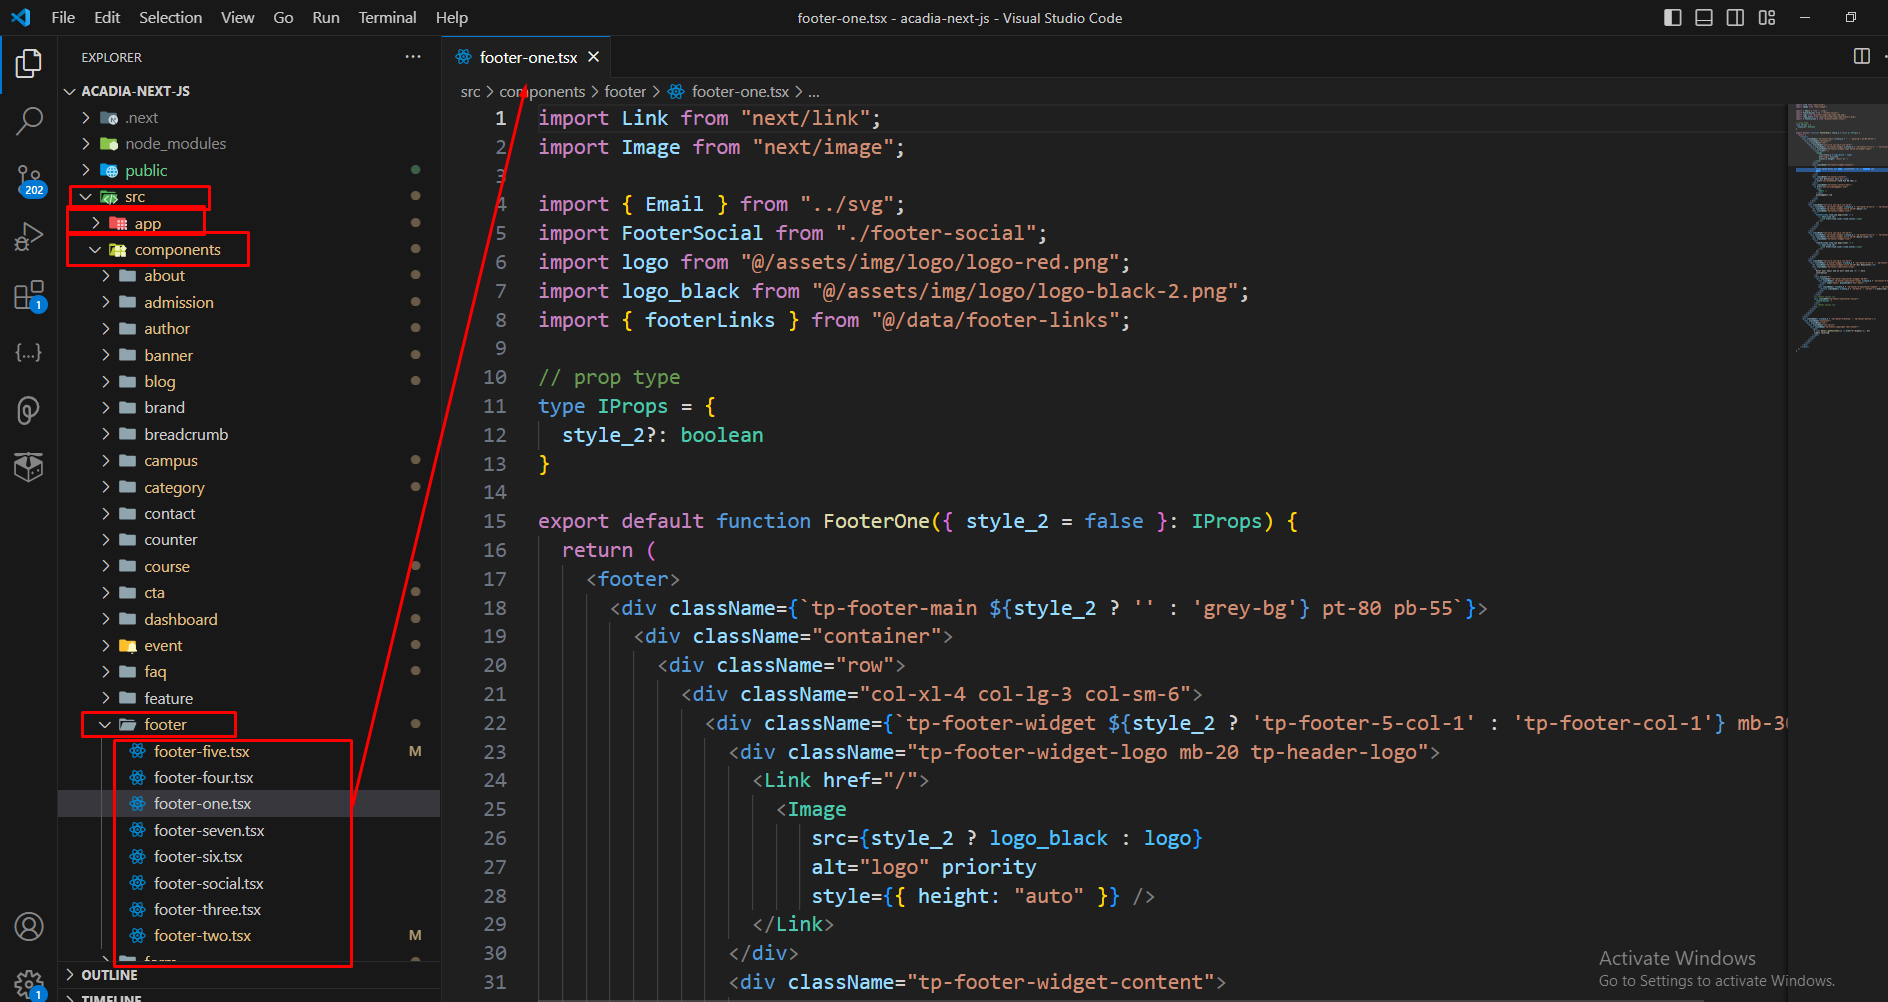Click VS Code logo in title bar

tap(21, 17)
